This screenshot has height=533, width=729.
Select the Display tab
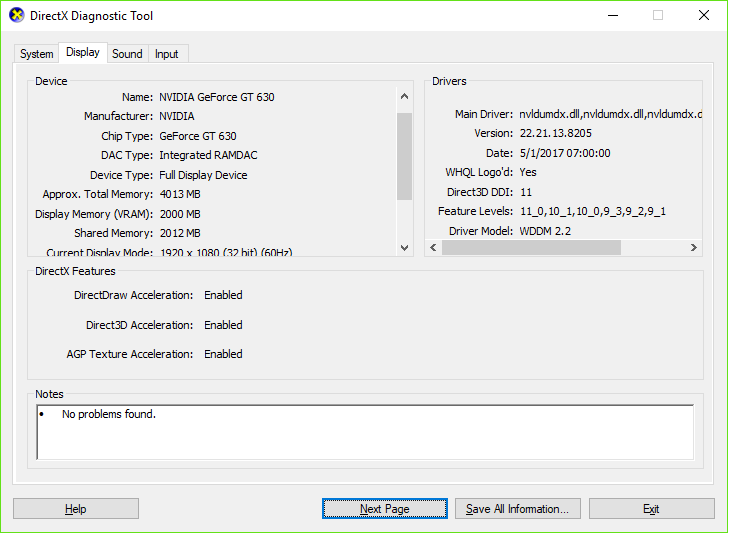82,53
